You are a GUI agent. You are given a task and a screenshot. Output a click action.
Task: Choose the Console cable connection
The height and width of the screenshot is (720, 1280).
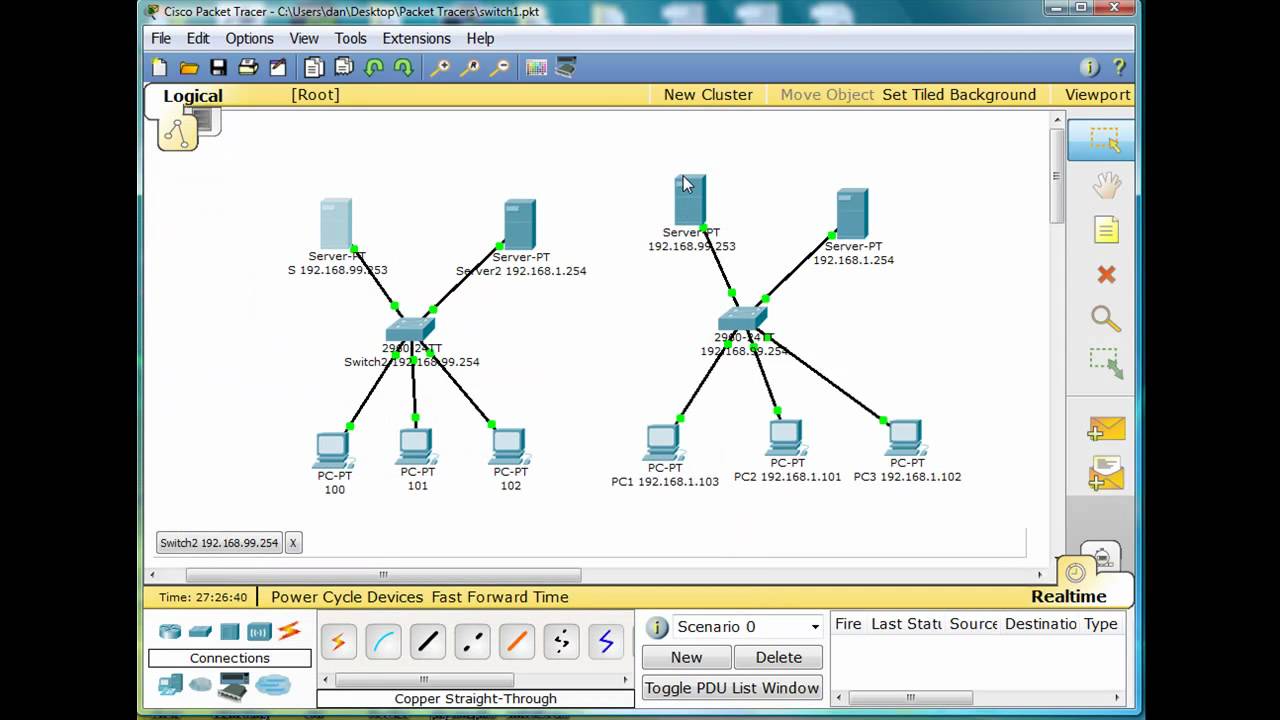(383, 641)
